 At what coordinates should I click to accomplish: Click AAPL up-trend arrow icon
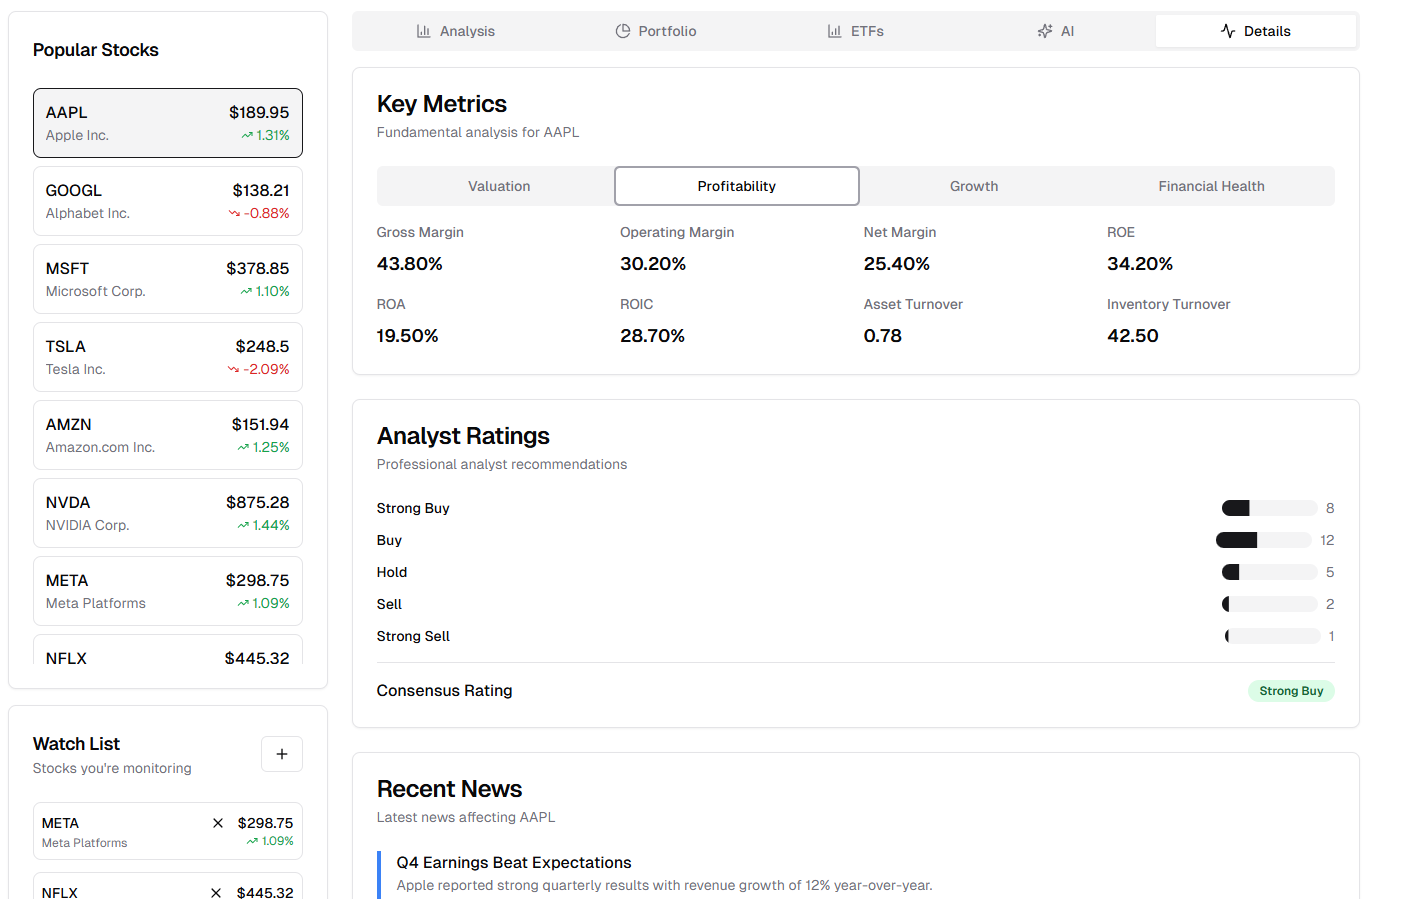click(x=247, y=136)
